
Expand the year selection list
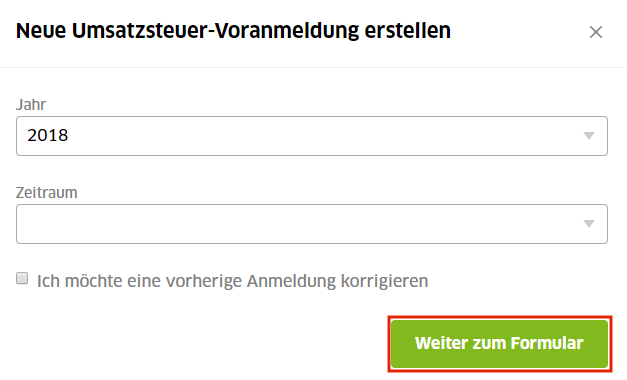(x=312, y=136)
